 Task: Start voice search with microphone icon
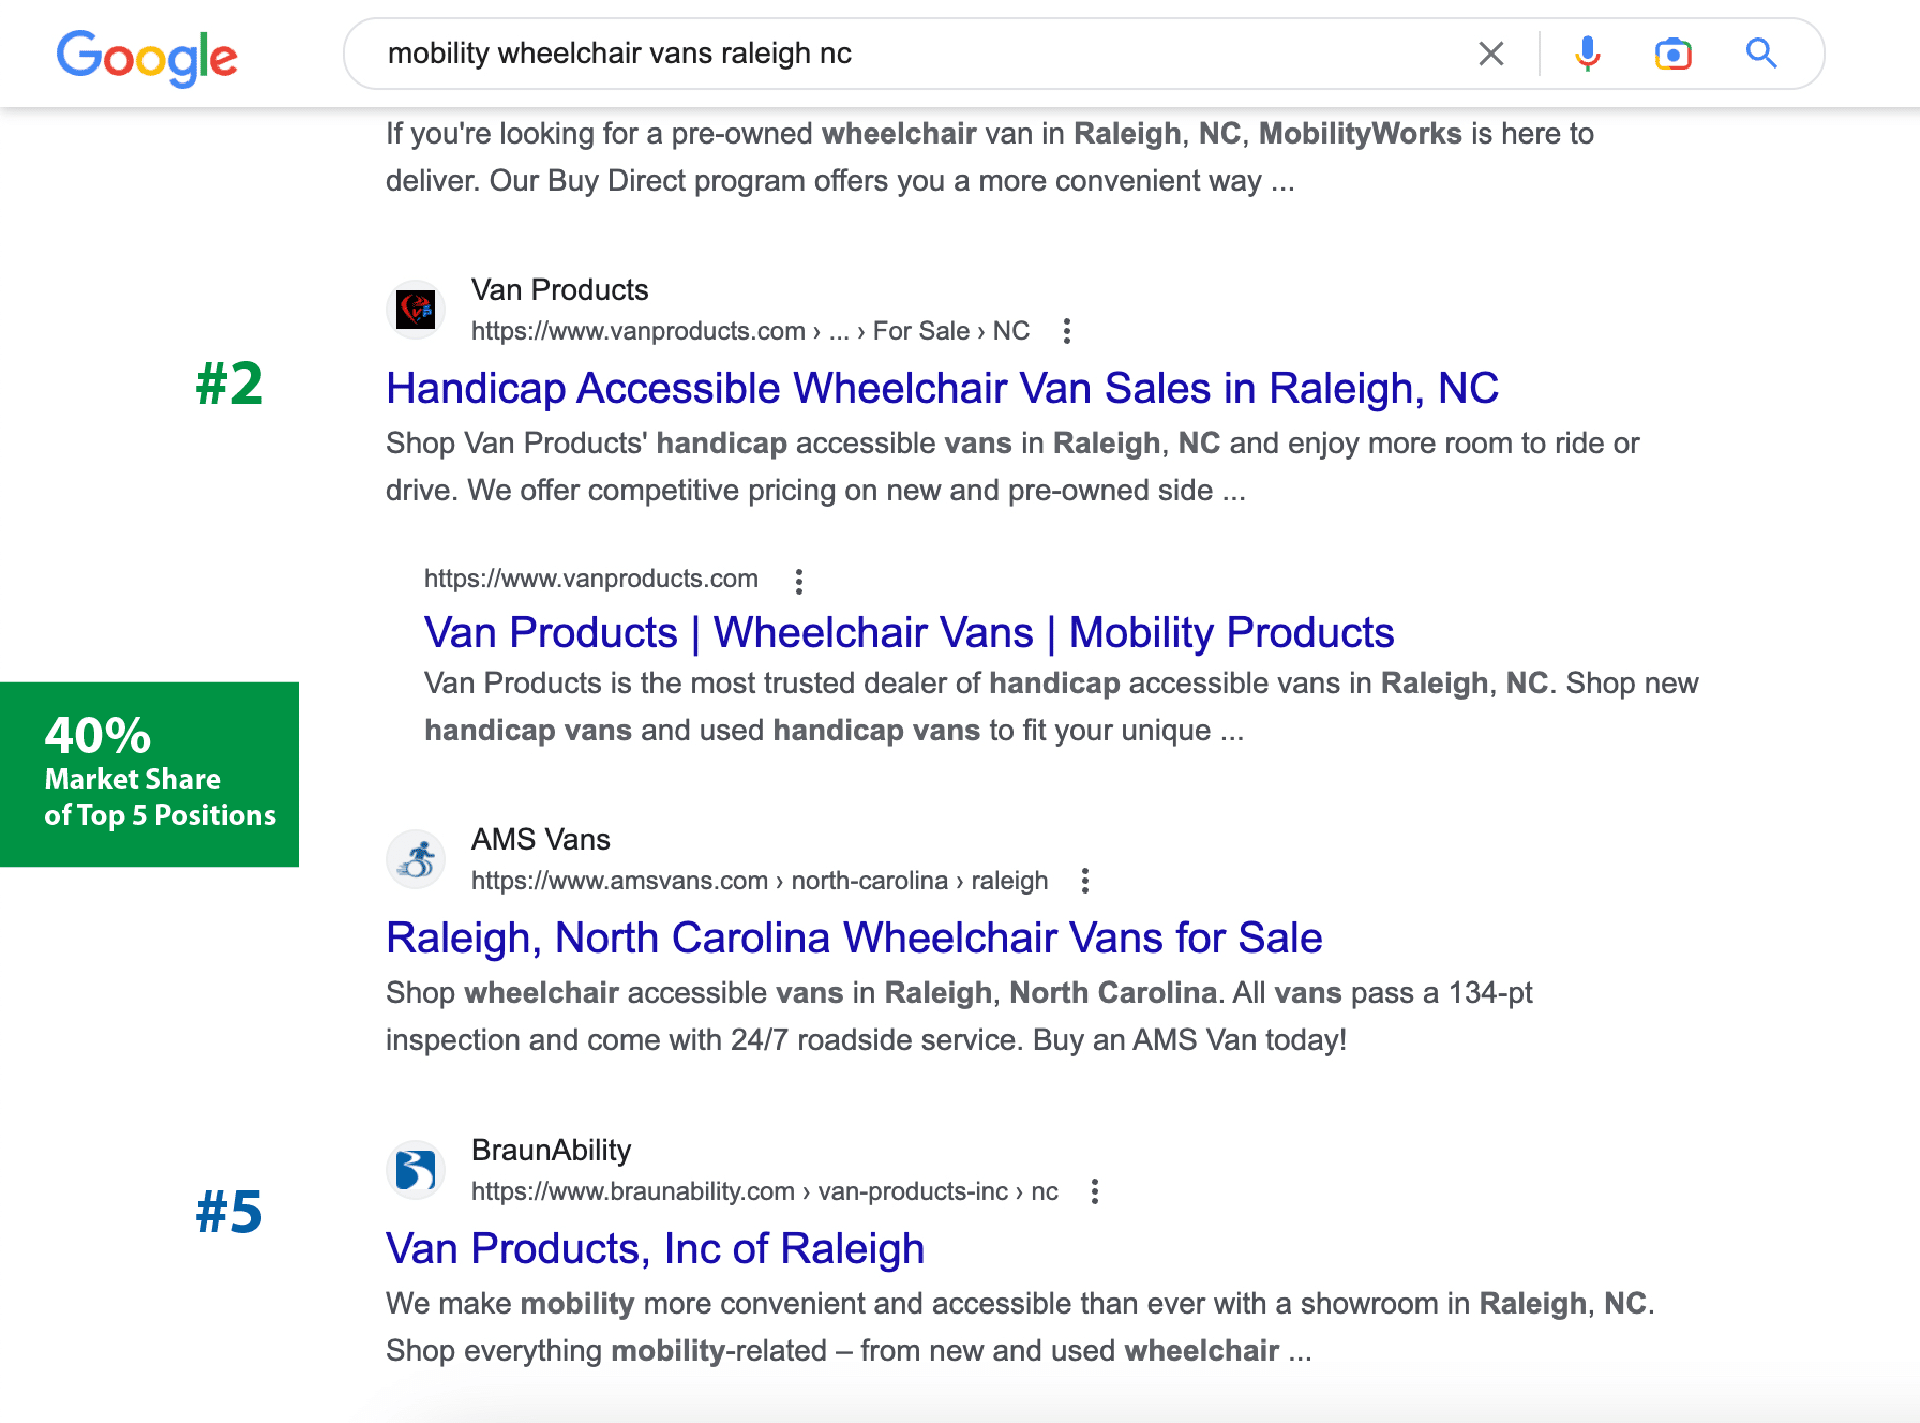1587,54
